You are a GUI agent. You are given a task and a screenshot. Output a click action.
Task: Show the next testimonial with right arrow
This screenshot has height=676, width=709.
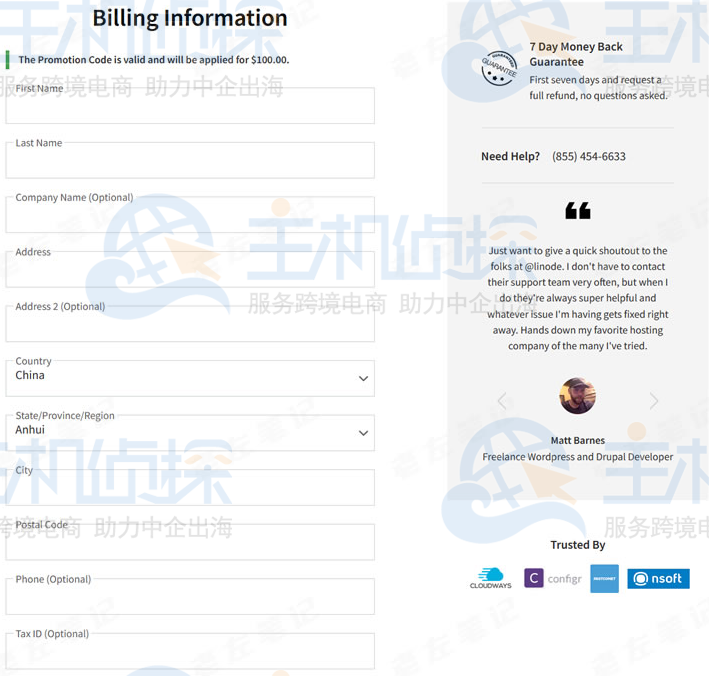653,401
